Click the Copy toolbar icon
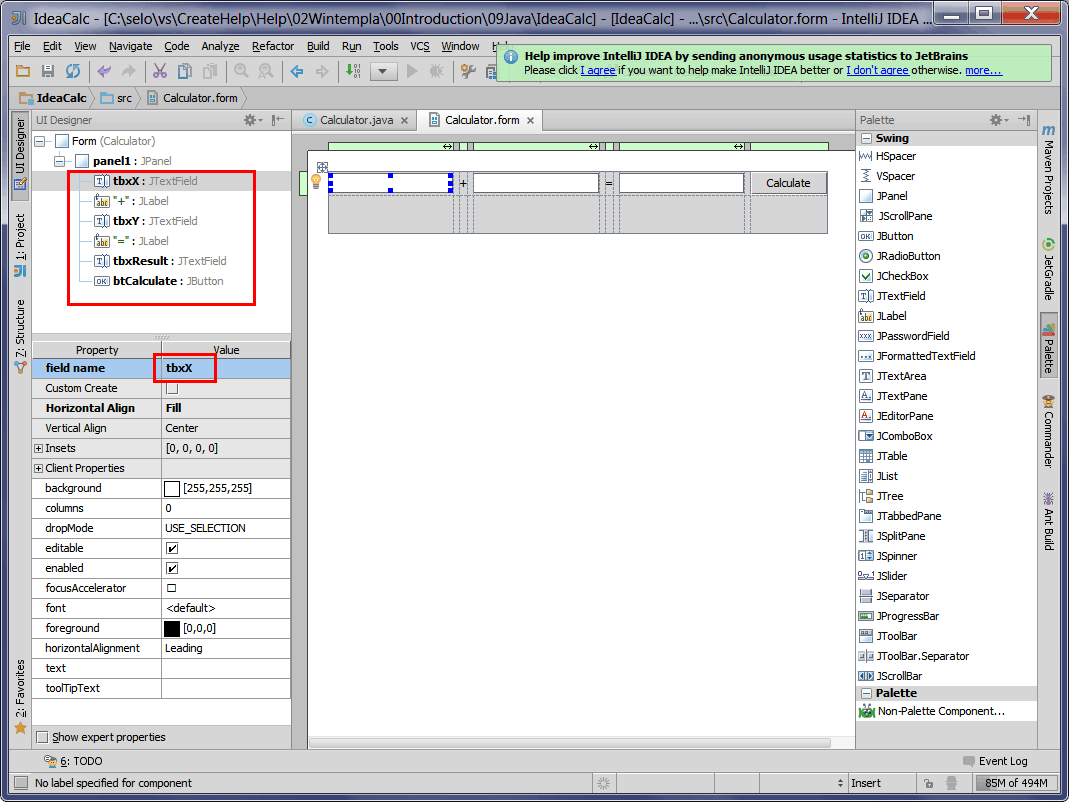This screenshot has width=1069, height=802. 184,71
